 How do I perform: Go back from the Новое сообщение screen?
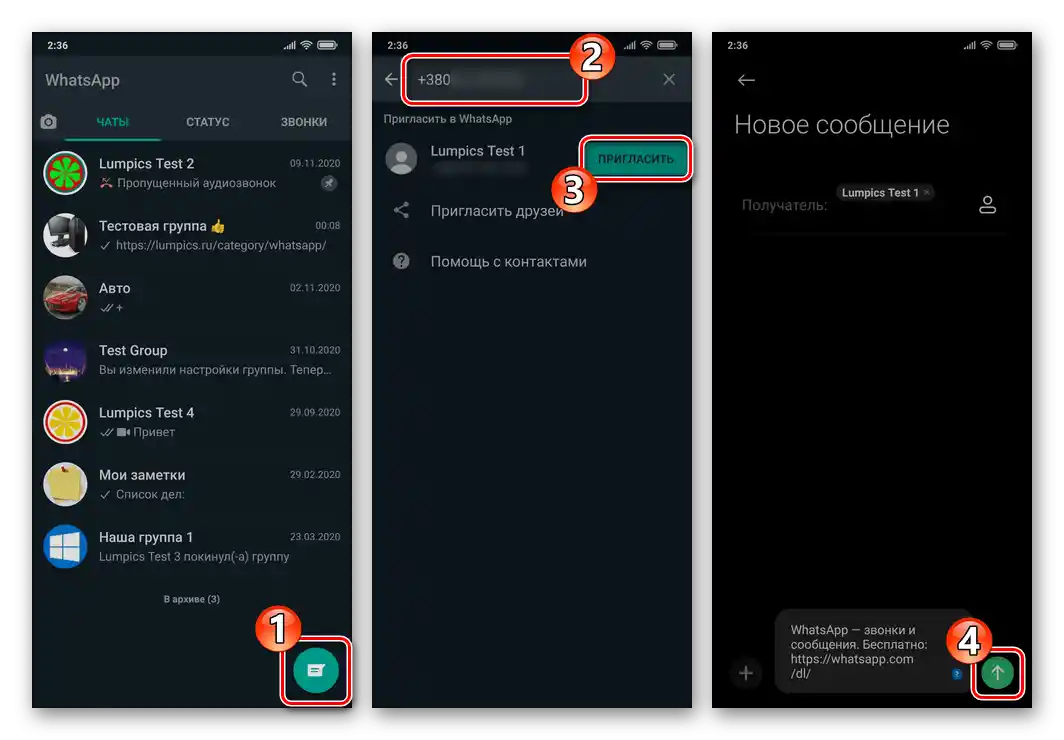coord(746,80)
